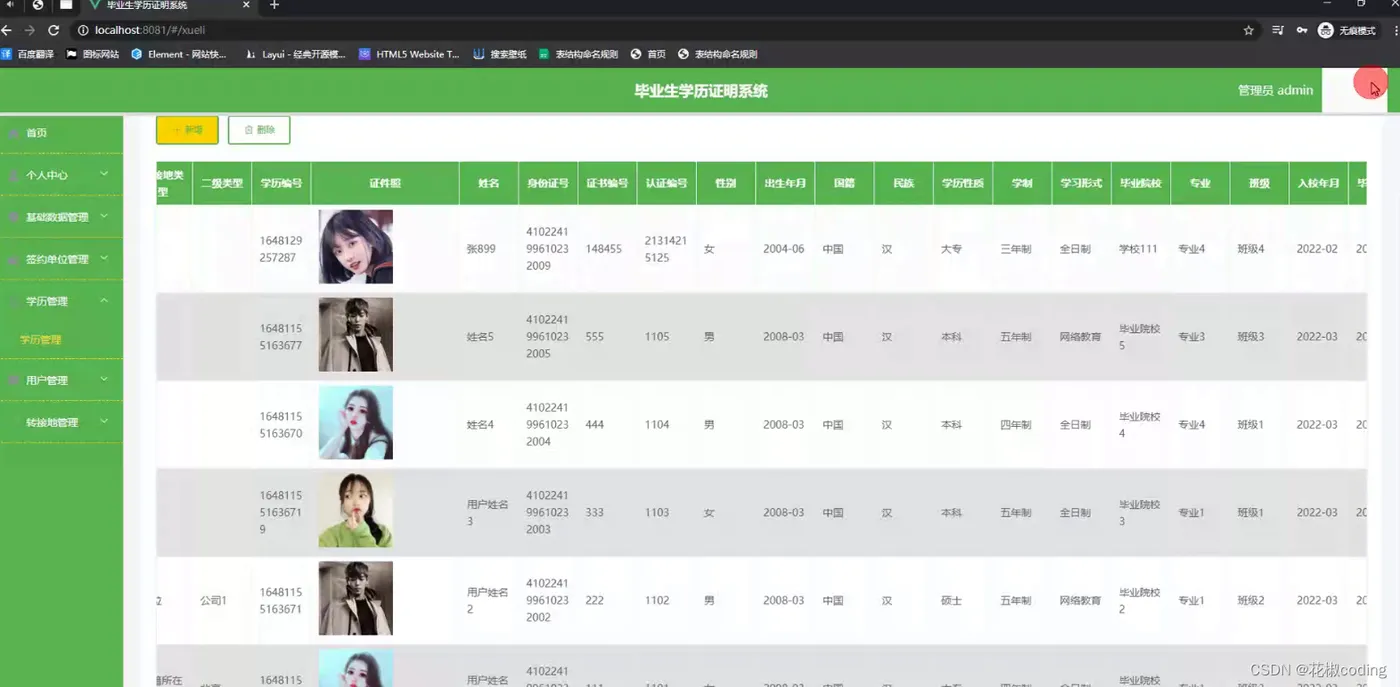This screenshot has height=687, width=1400.
Task: Expand the 转接地管理 menu
Action: 61,422
